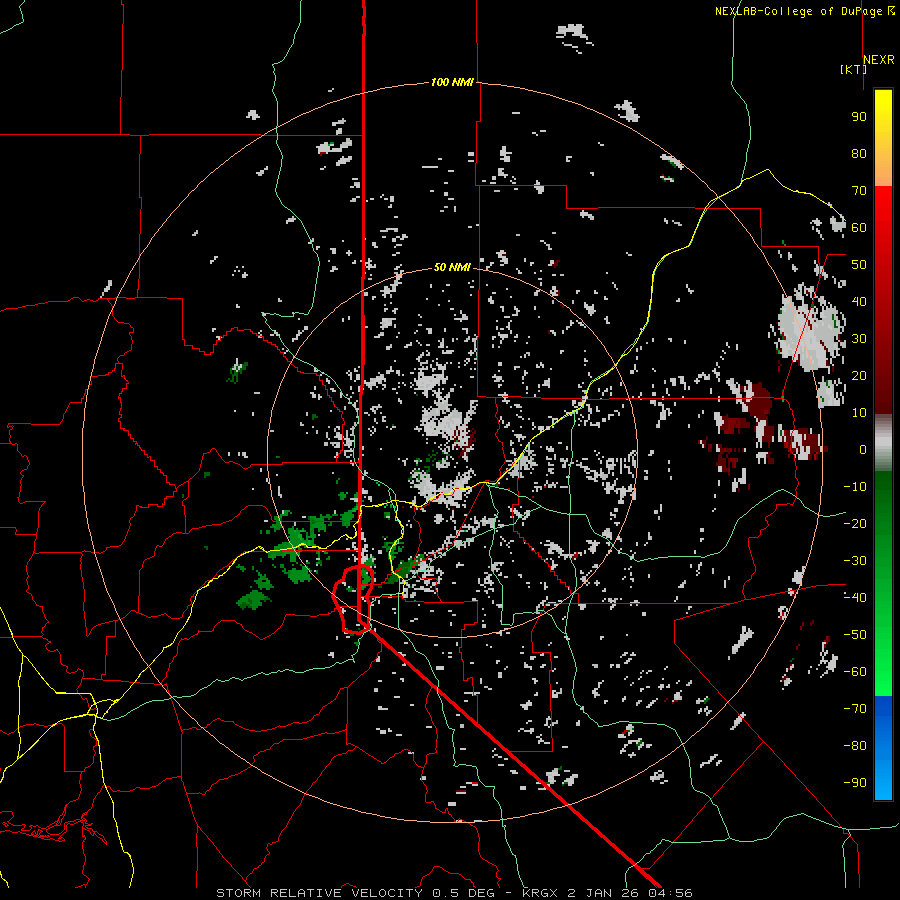This screenshot has width=900, height=900.
Task: Click the positive 50 value on the velocity scale
Action: click(859, 265)
